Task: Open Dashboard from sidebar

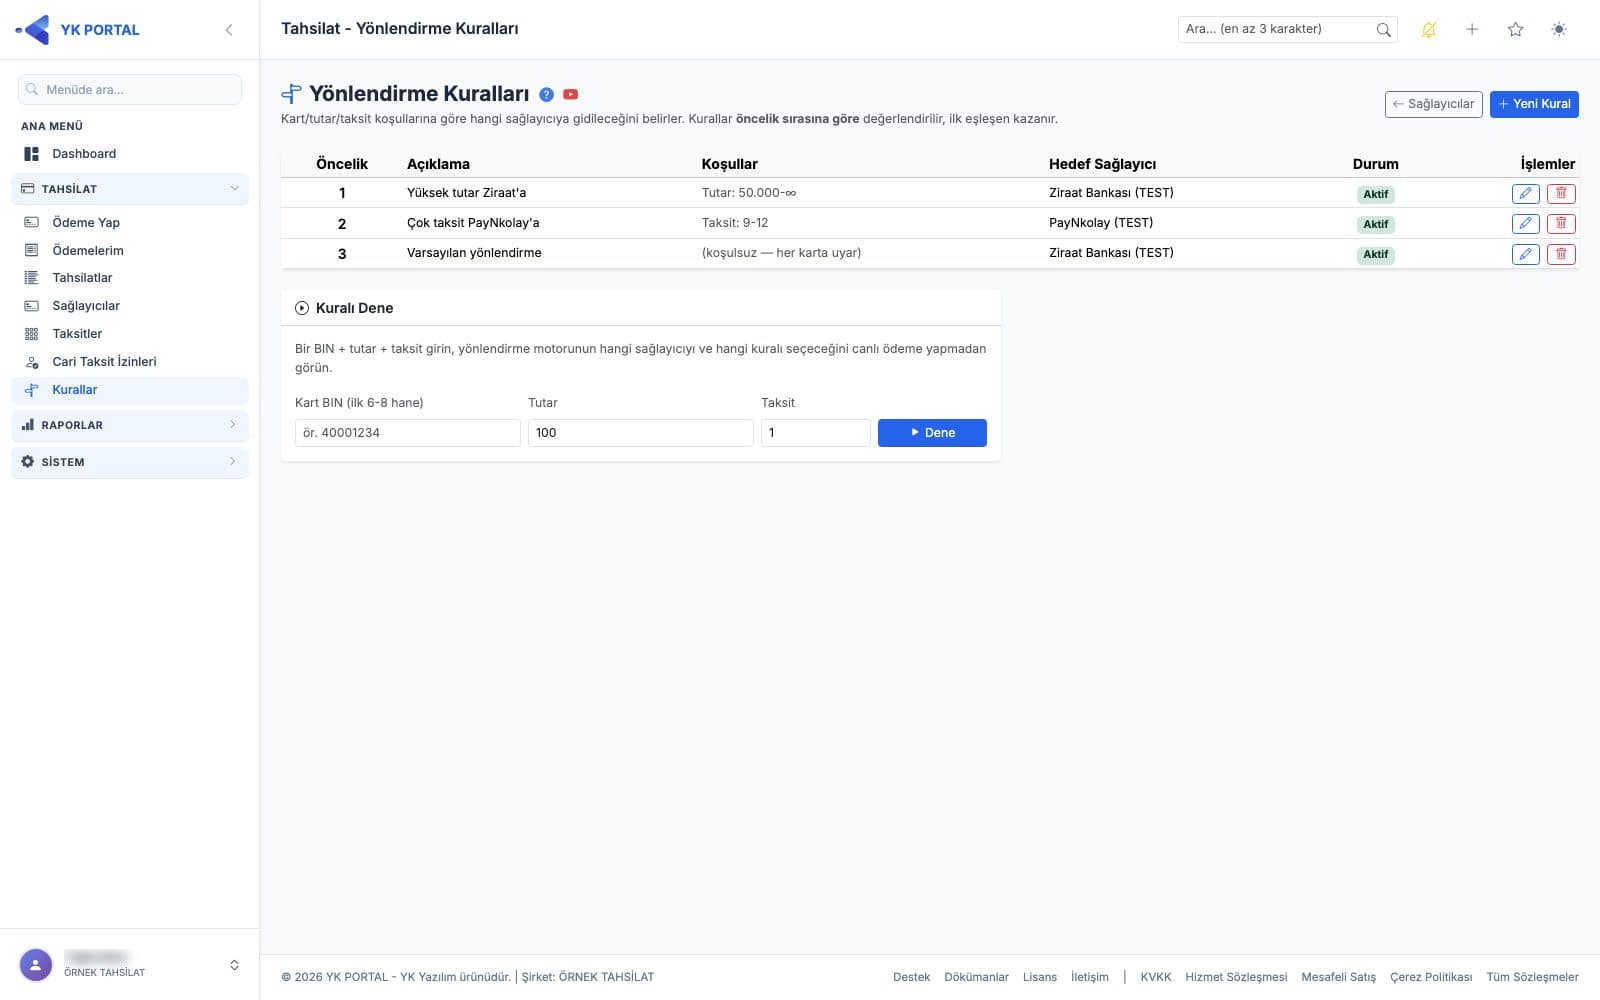Action: coord(130,154)
